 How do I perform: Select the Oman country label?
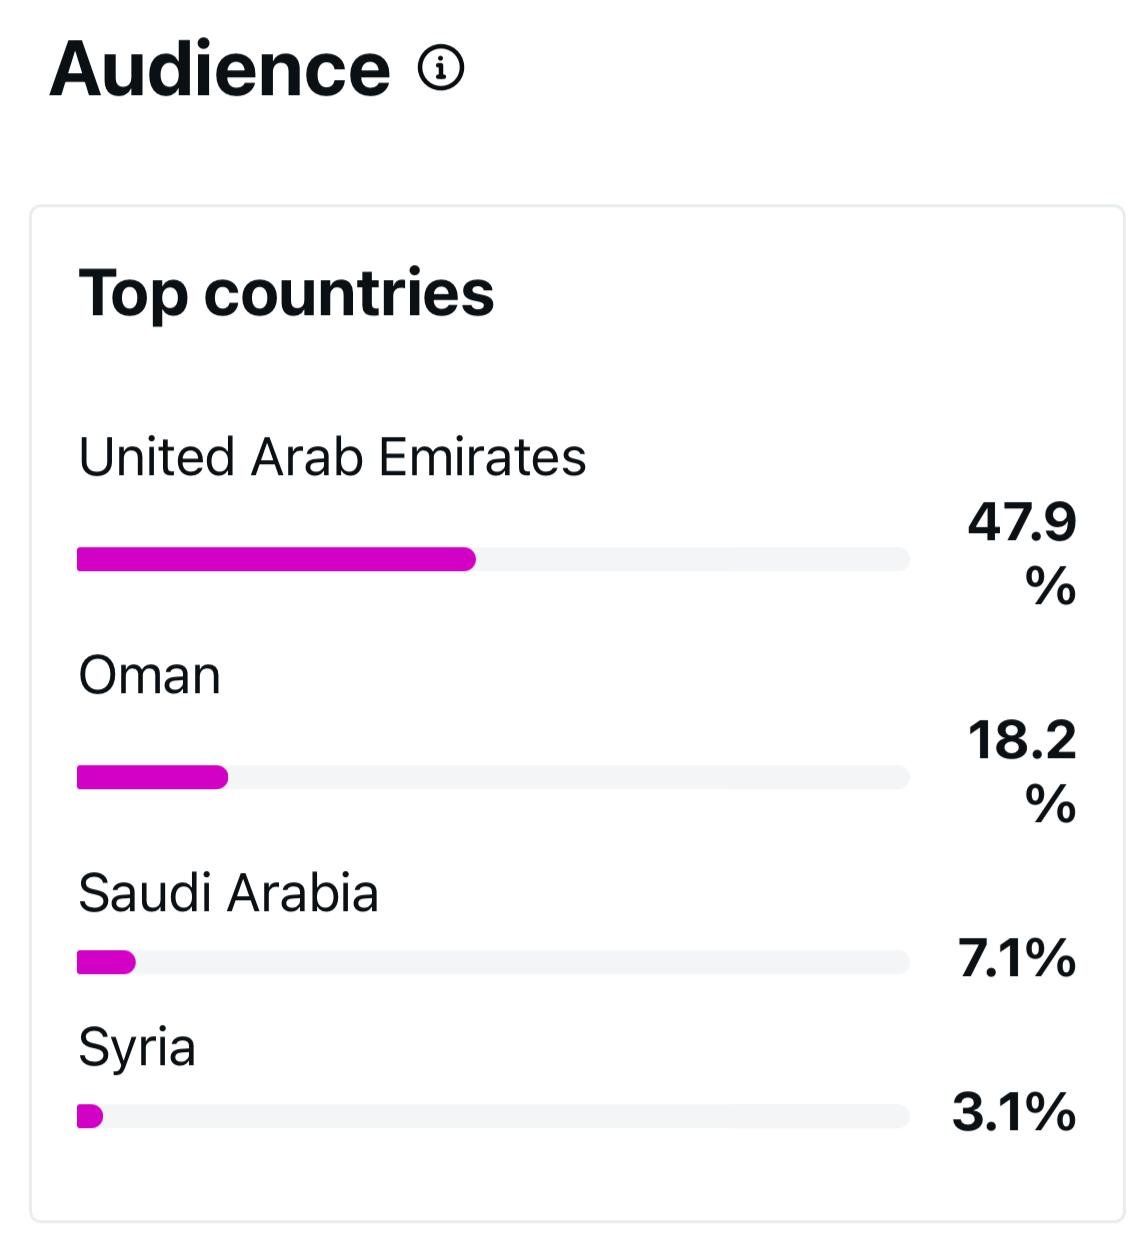pos(149,675)
